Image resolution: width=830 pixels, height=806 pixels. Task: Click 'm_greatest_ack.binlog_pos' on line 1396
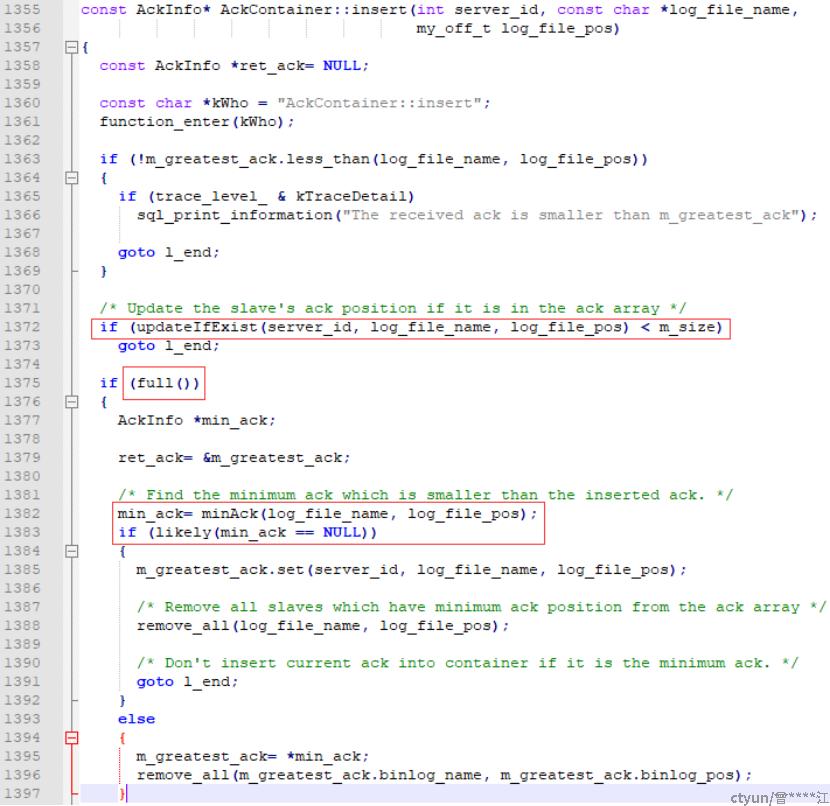(619, 775)
